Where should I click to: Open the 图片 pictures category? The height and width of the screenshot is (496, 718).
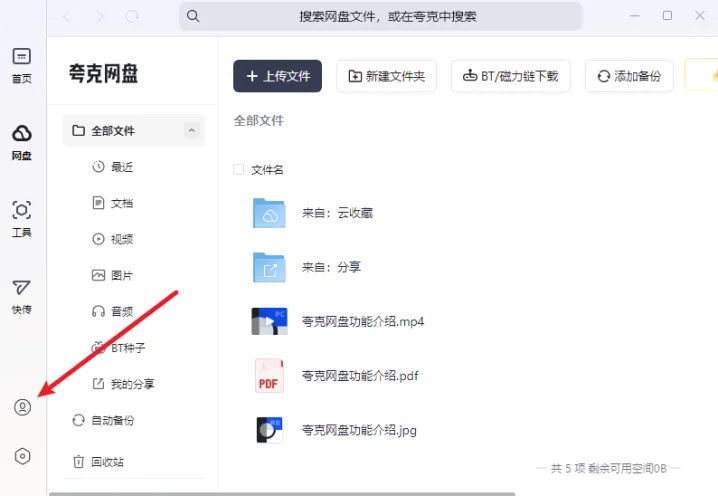click(113, 275)
